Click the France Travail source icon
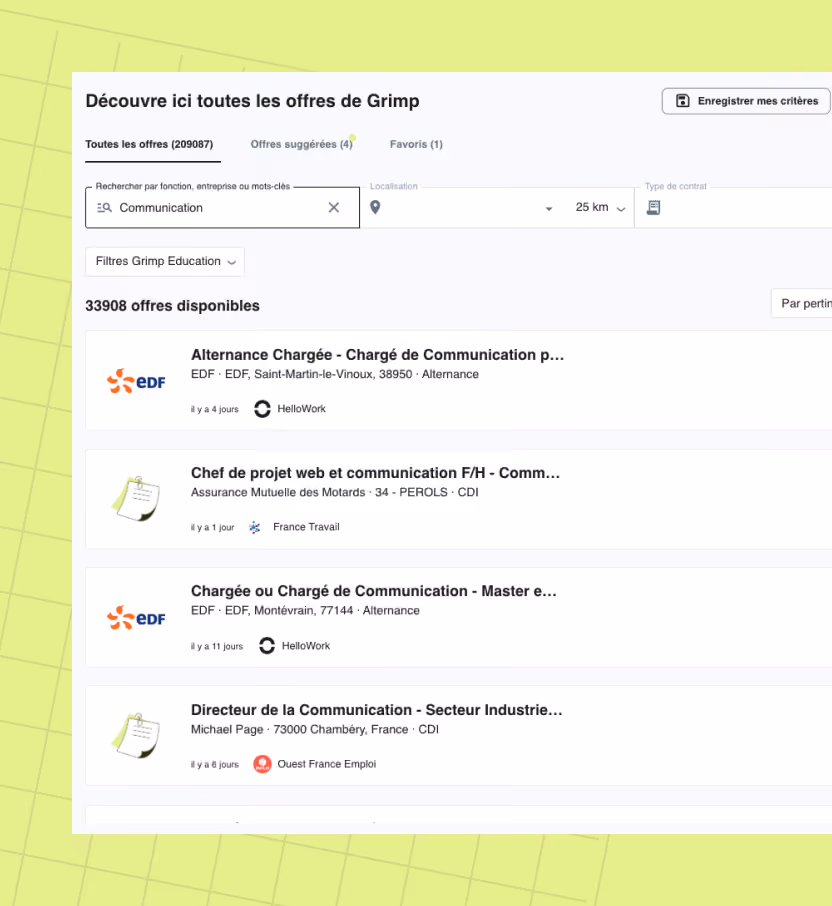832x906 pixels. pyautogui.click(x=254, y=528)
